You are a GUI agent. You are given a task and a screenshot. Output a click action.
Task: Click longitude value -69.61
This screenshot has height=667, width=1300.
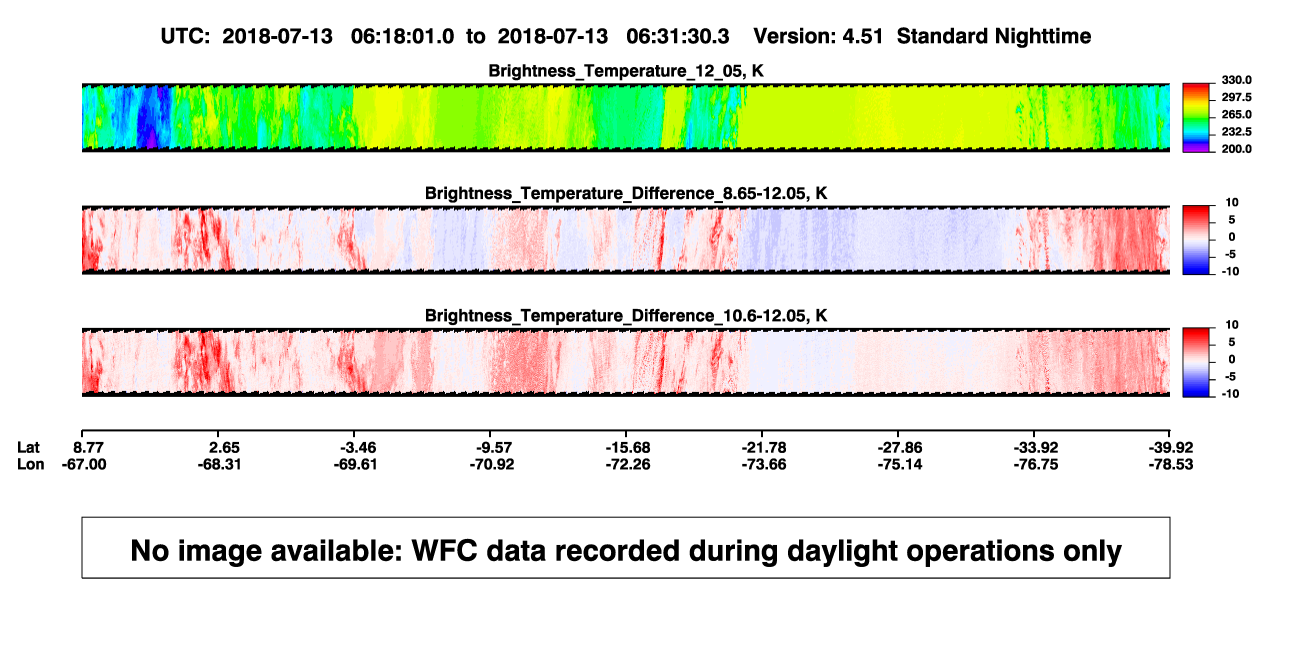(356, 464)
